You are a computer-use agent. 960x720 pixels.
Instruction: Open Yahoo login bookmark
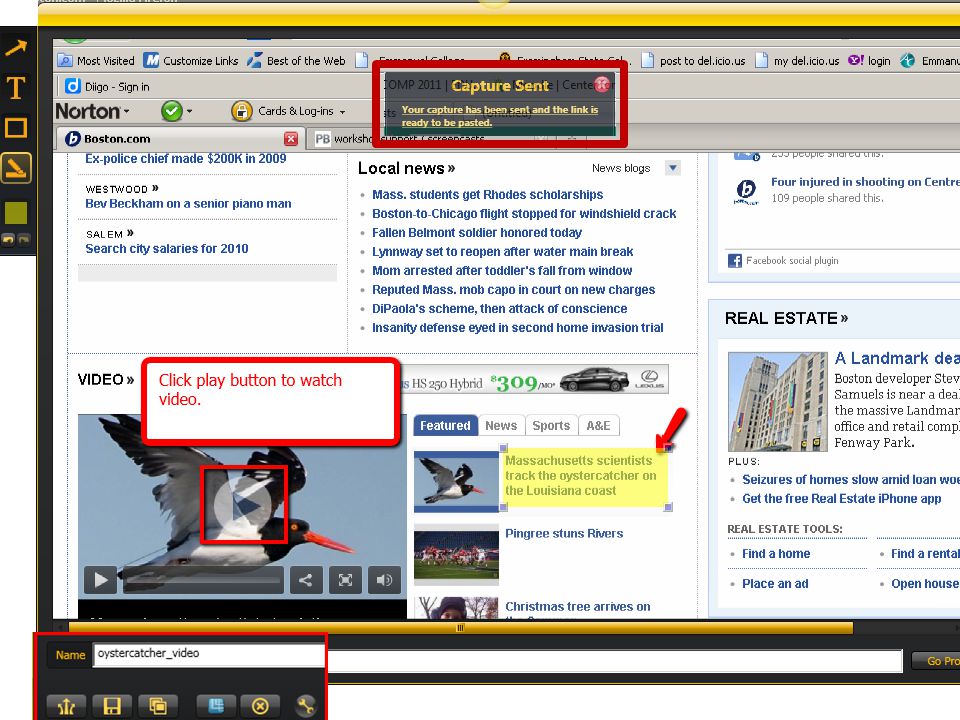(869, 61)
